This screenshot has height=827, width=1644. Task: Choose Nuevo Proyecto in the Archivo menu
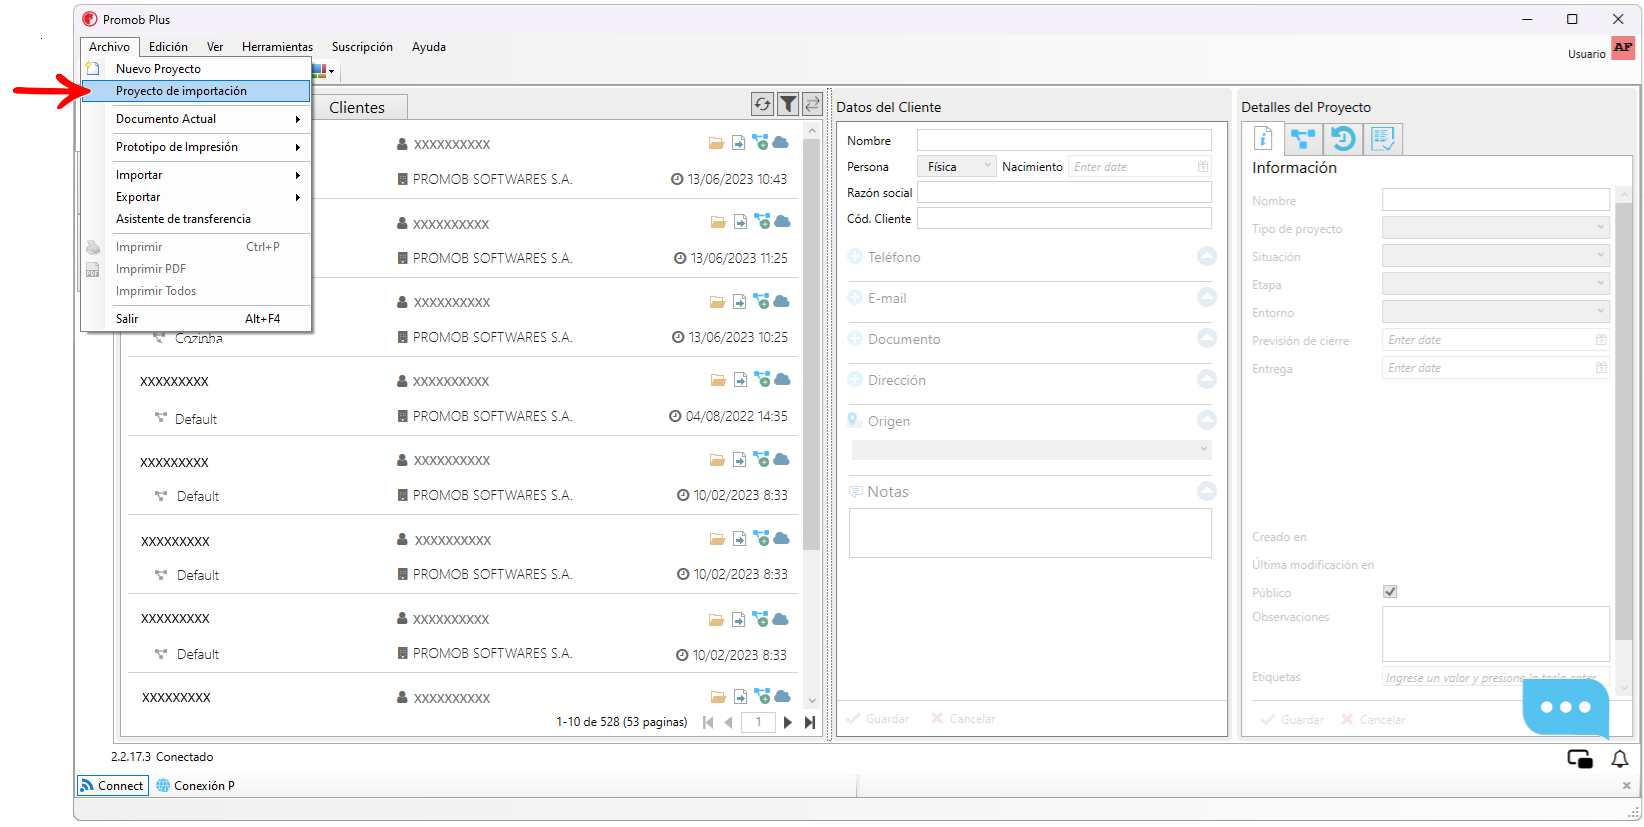coord(196,69)
